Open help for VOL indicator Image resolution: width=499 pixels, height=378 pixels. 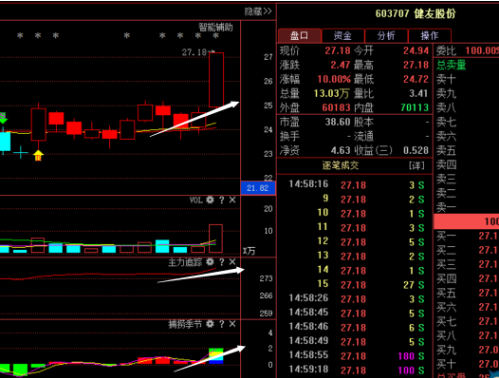coord(222,200)
